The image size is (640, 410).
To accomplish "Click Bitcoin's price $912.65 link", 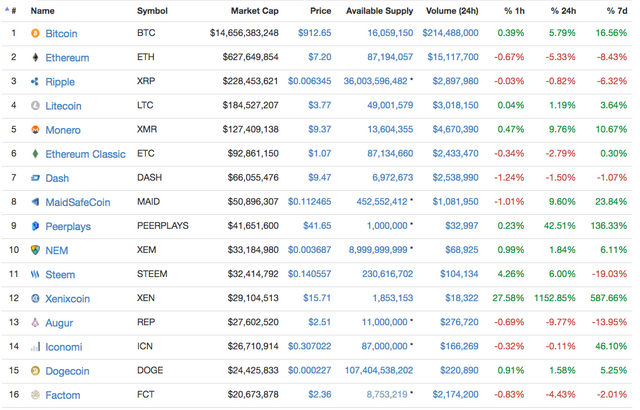I will [315, 33].
